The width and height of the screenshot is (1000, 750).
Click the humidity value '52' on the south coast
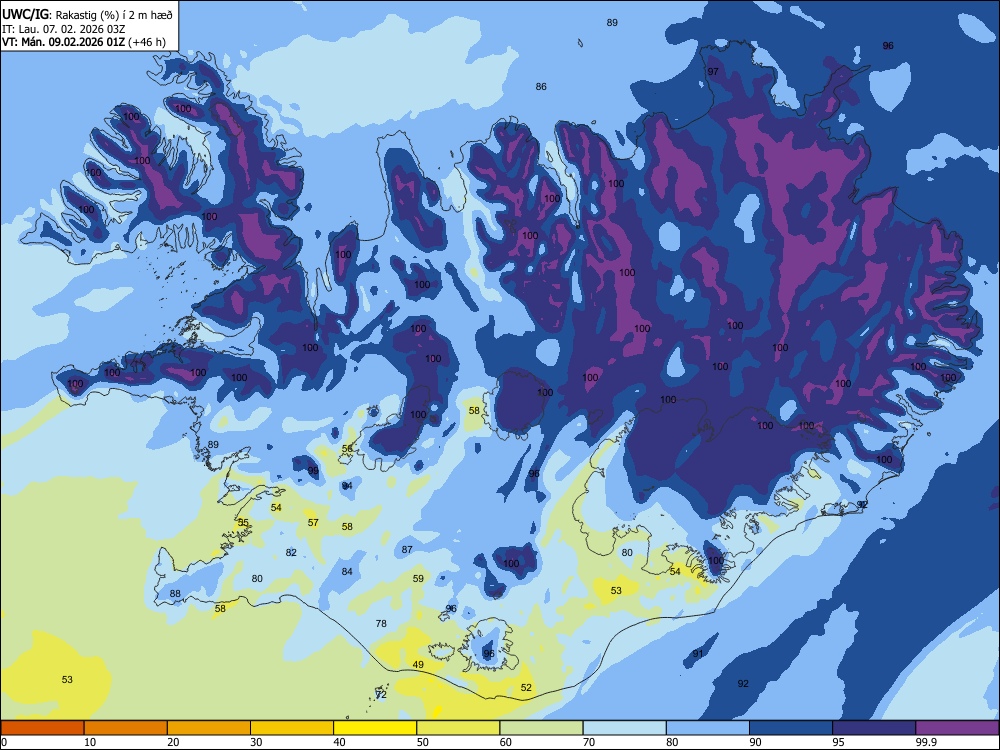tap(526, 688)
